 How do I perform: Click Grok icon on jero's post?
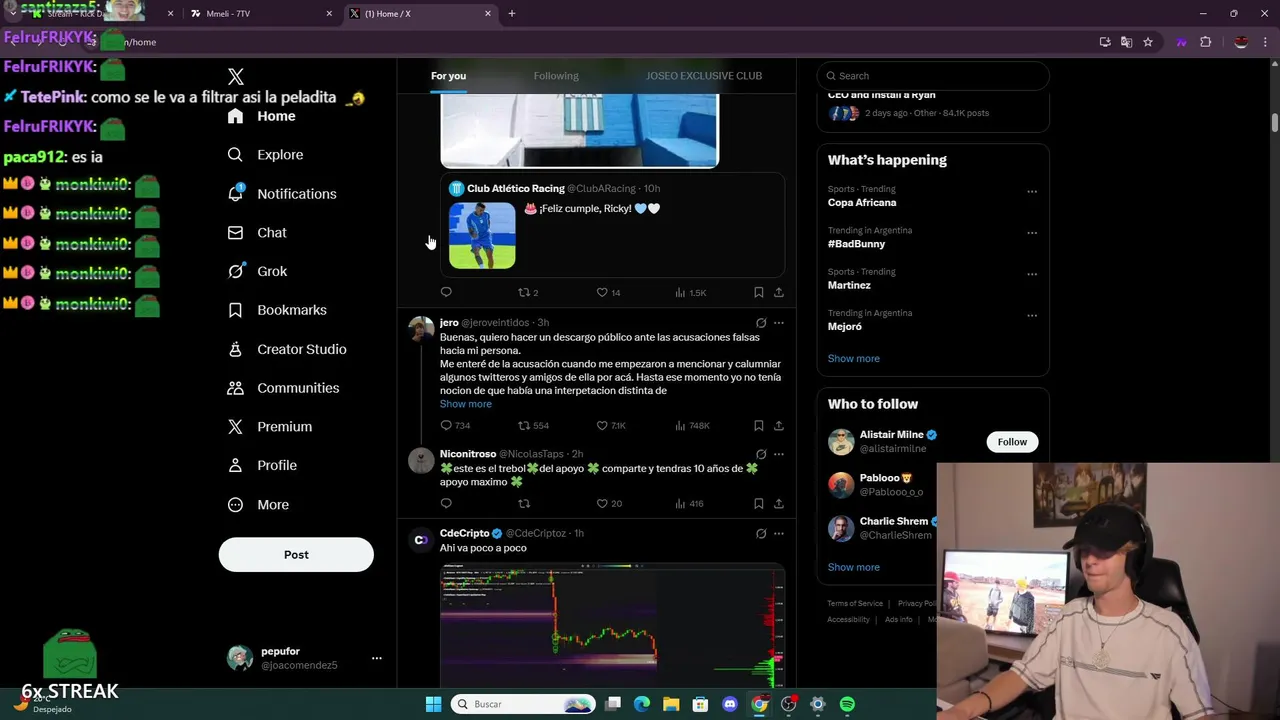coord(761,323)
